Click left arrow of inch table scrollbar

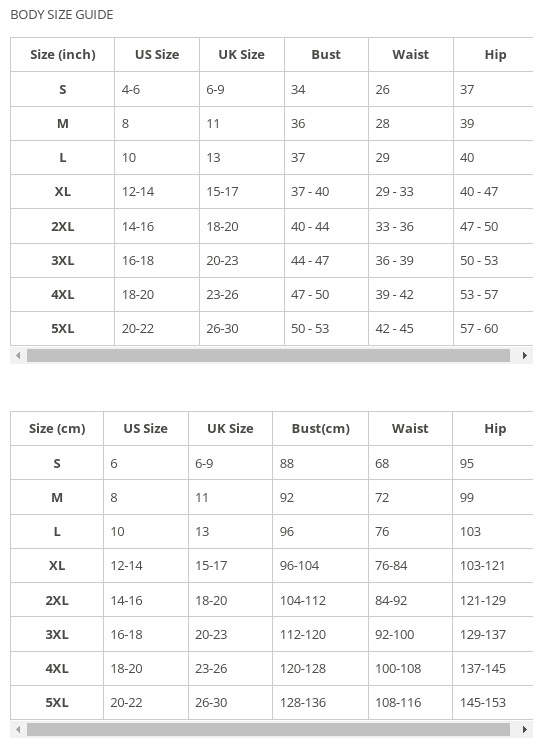18,355
